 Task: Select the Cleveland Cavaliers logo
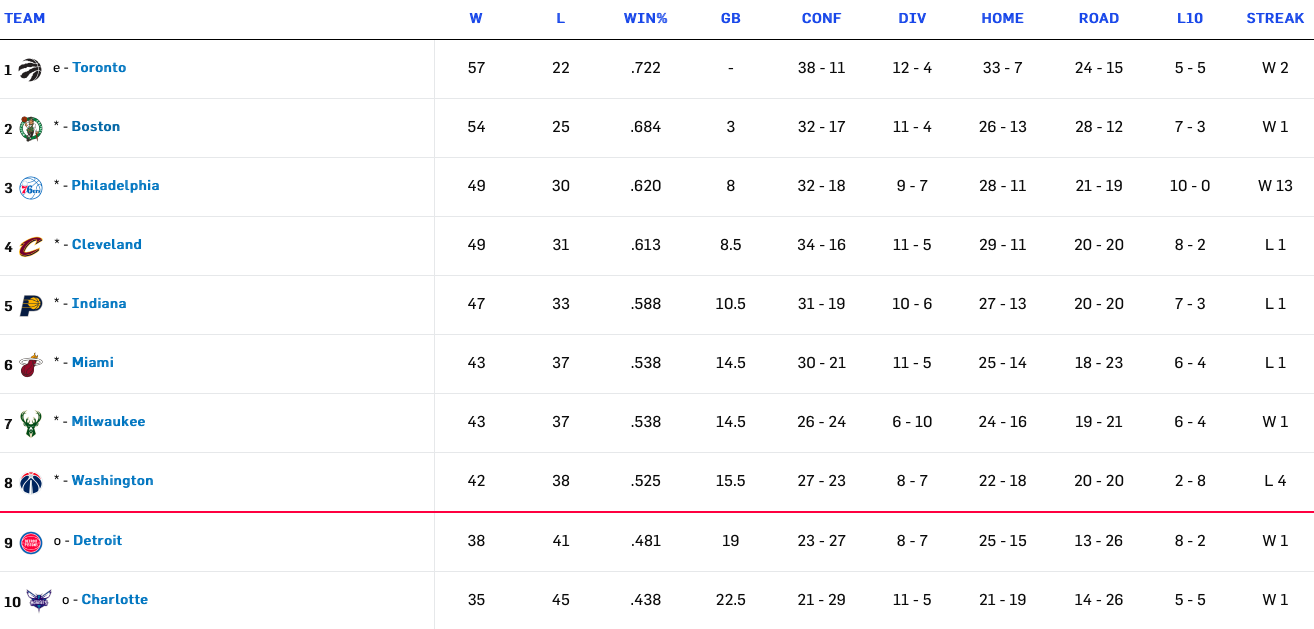click(30, 246)
